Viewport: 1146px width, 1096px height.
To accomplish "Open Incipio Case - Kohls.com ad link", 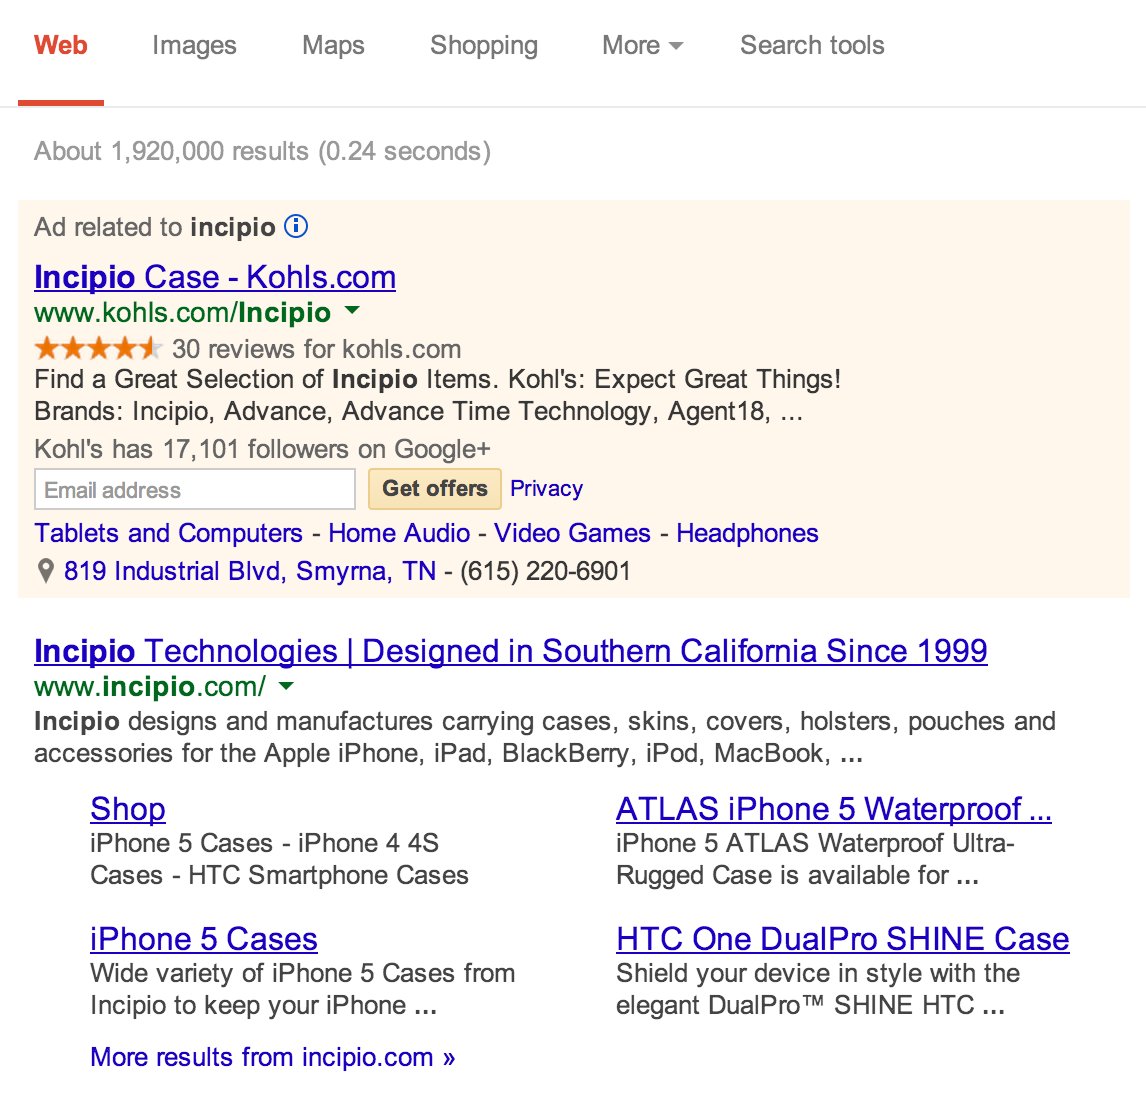I will [215, 278].
